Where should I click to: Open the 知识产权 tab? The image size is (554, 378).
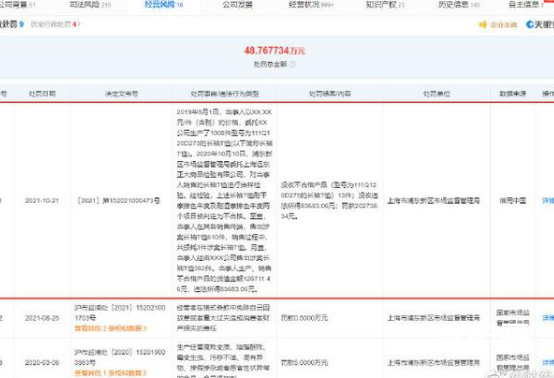coord(385,5)
